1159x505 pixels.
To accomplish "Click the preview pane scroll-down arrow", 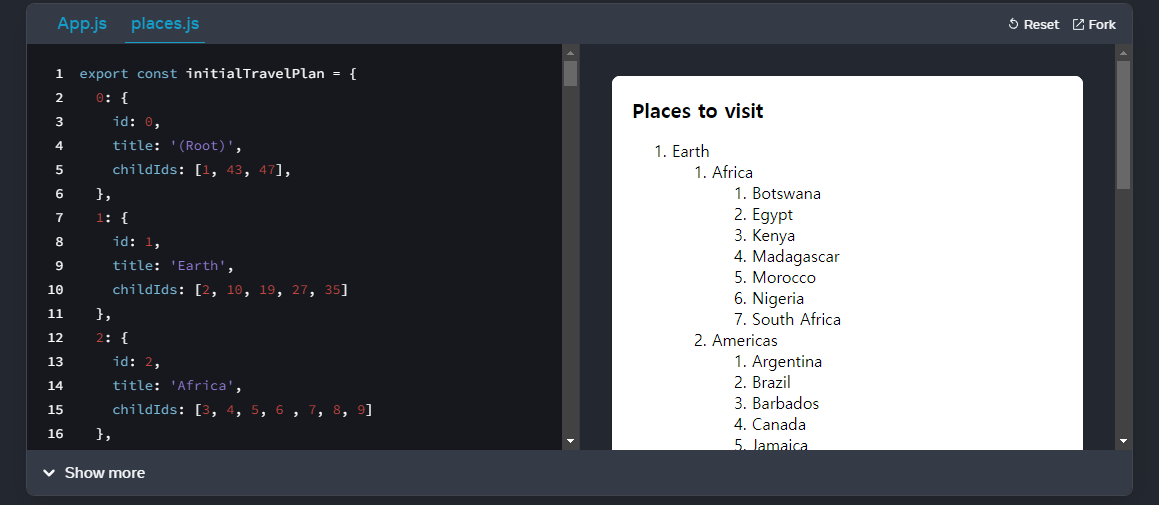I will (1123, 441).
